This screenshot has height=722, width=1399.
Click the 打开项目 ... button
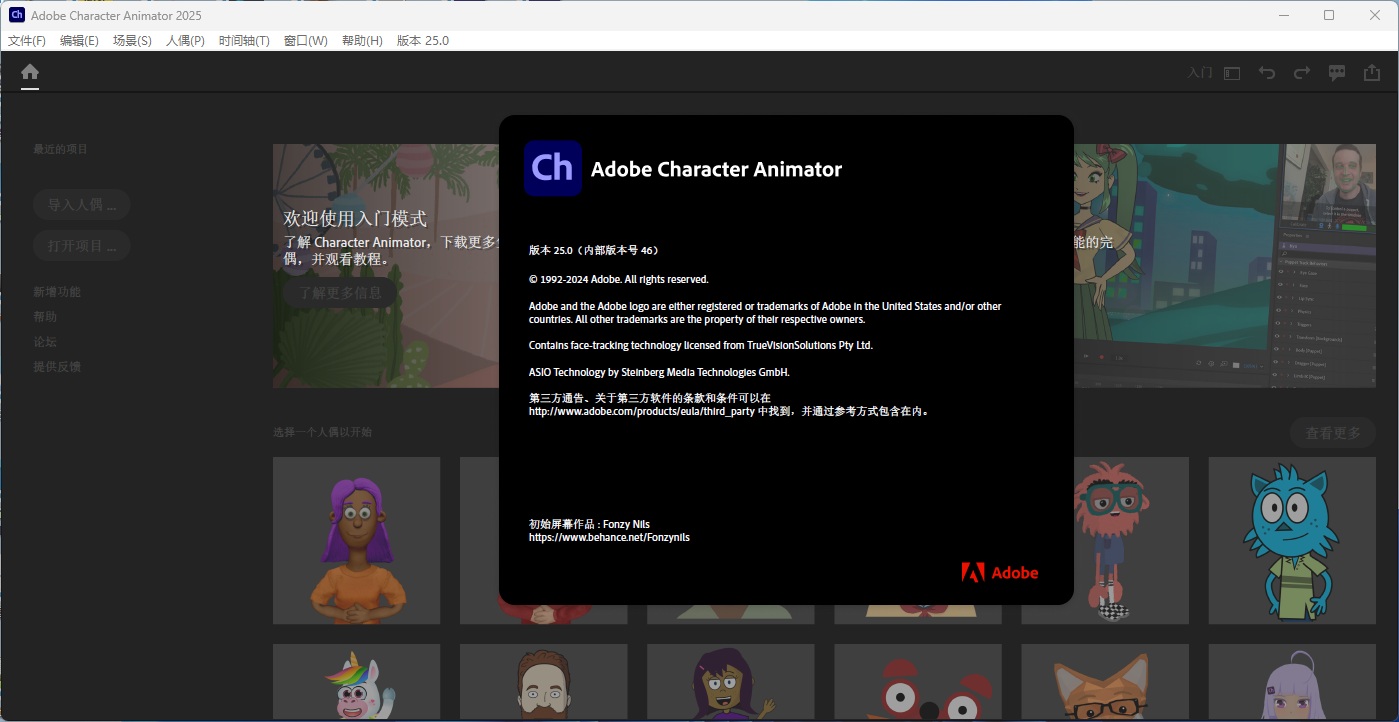tap(82, 246)
